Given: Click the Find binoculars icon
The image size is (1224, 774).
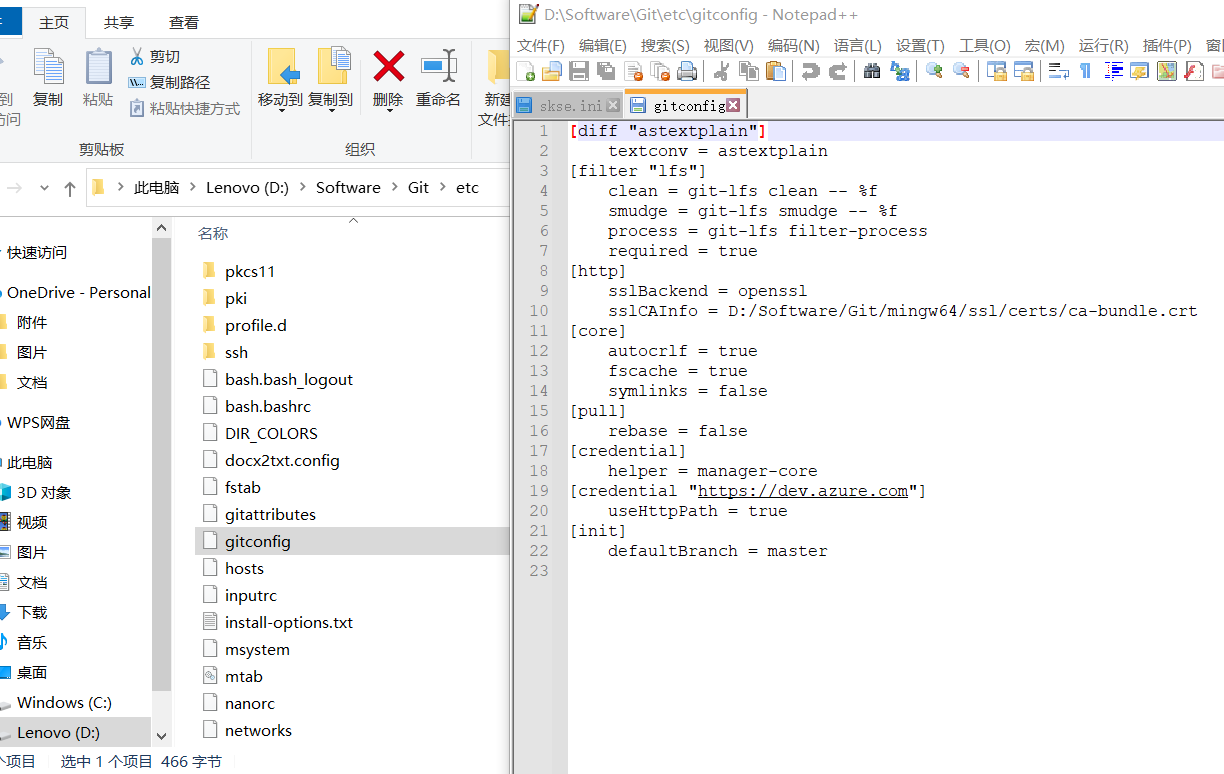Looking at the screenshot, I should pos(872,71).
